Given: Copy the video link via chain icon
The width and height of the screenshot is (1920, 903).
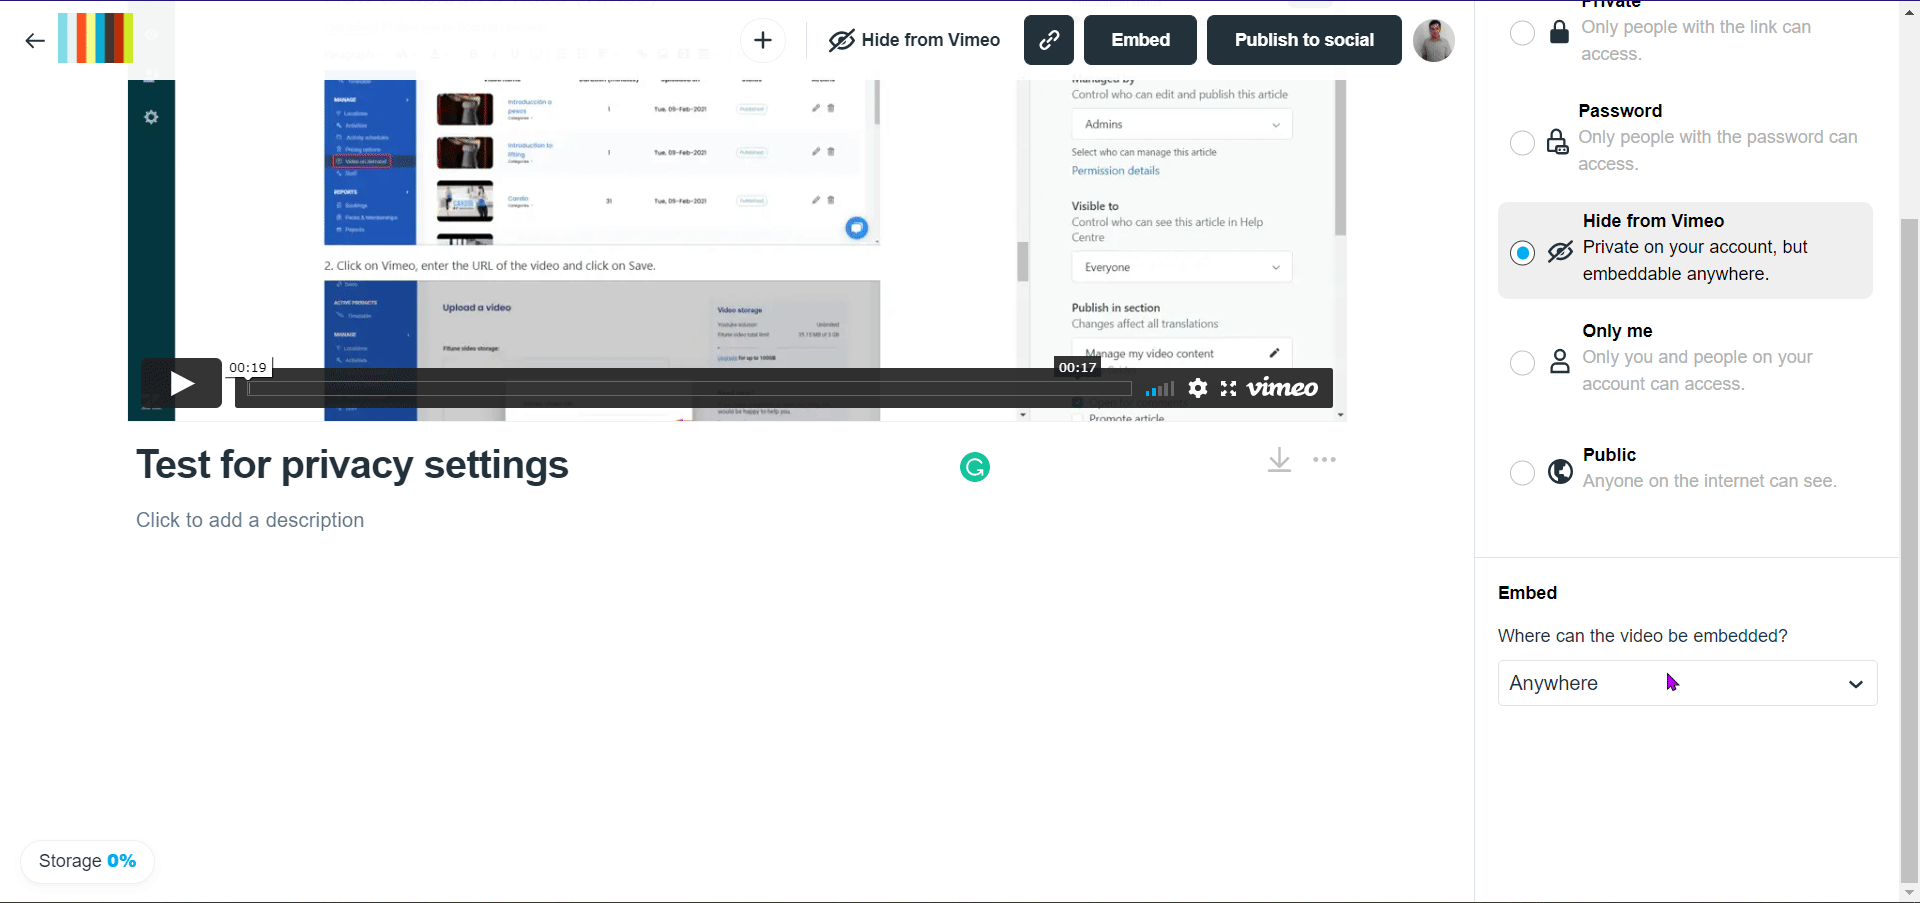Looking at the screenshot, I should [1049, 40].
